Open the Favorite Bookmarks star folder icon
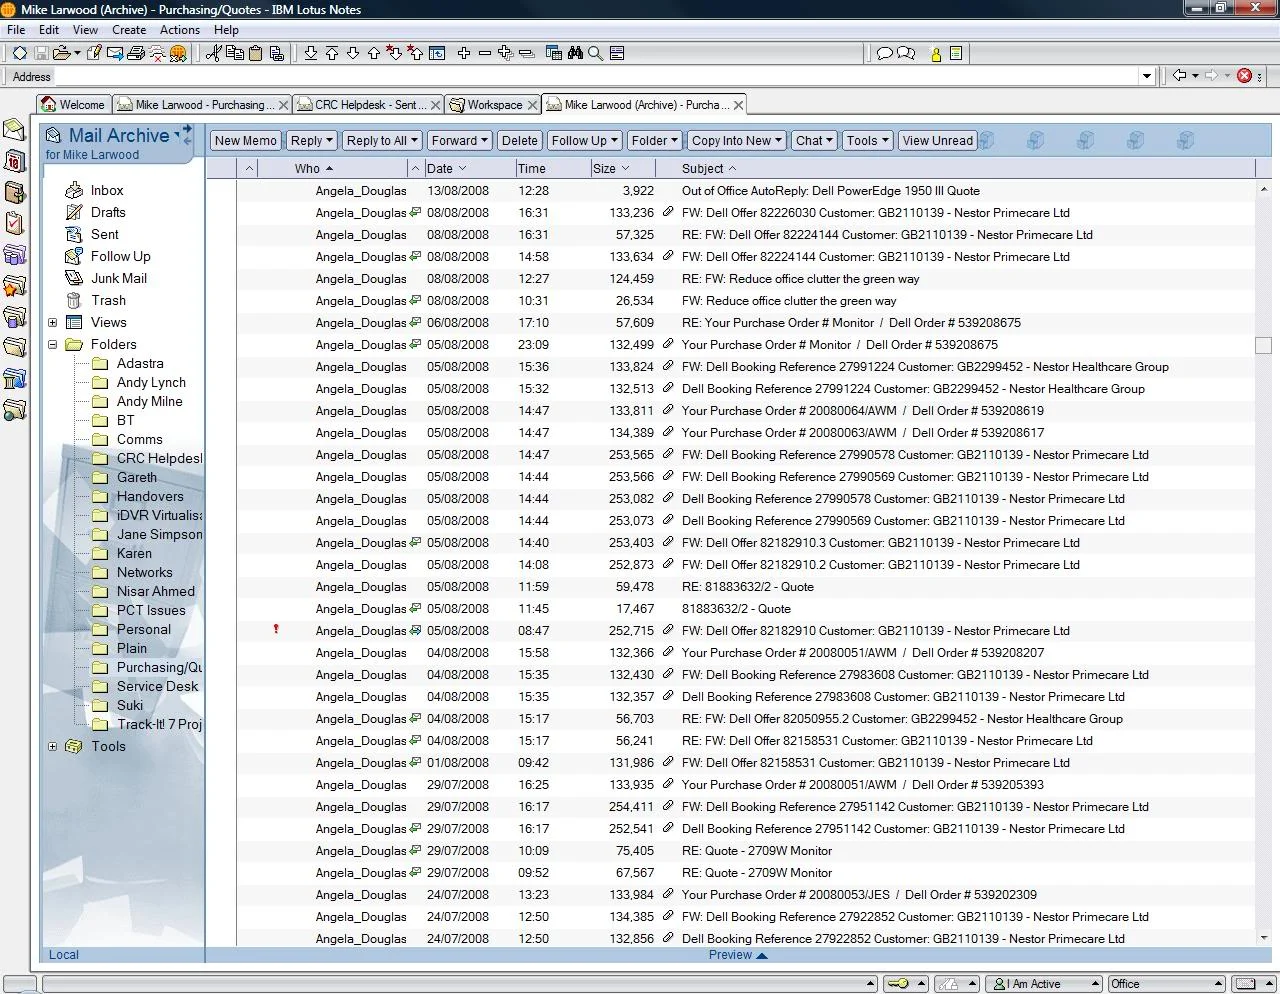The height and width of the screenshot is (994, 1280). point(14,286)
